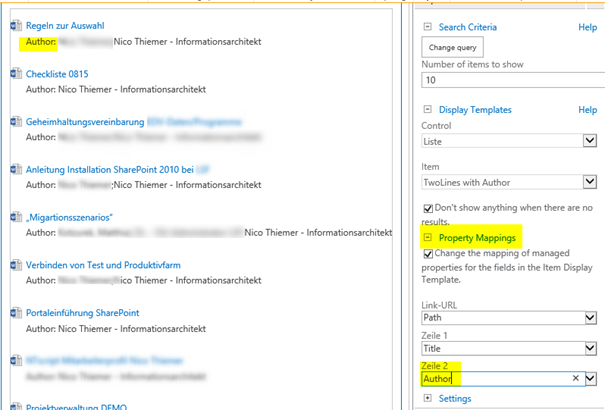Click document icon beside Geheimhaltungsvereinbarung
Screen dimensions: 605x410
pyautogui.click(x=16, y=121)
